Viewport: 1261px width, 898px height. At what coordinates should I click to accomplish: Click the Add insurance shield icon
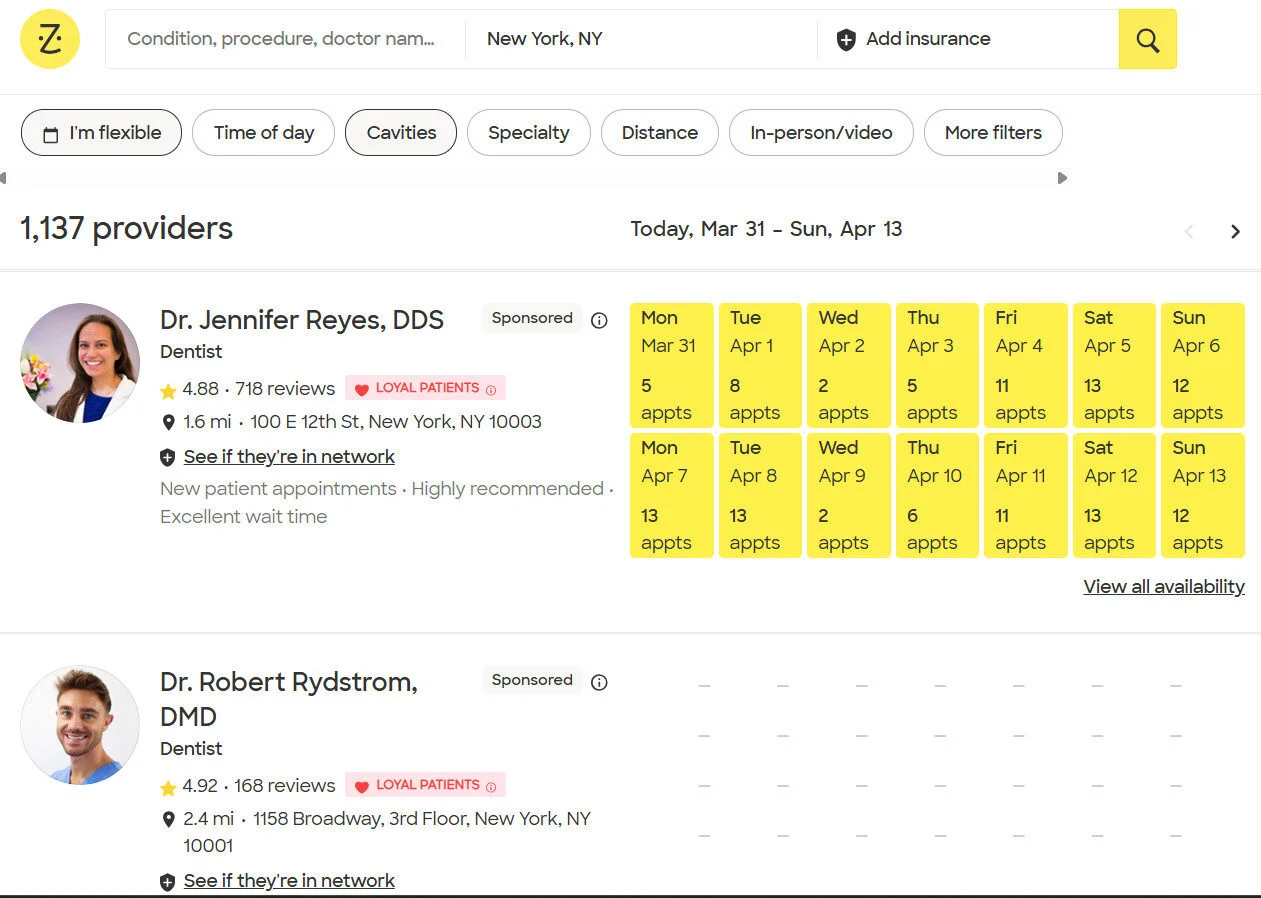pyautogui.click(x=846, y=40)
